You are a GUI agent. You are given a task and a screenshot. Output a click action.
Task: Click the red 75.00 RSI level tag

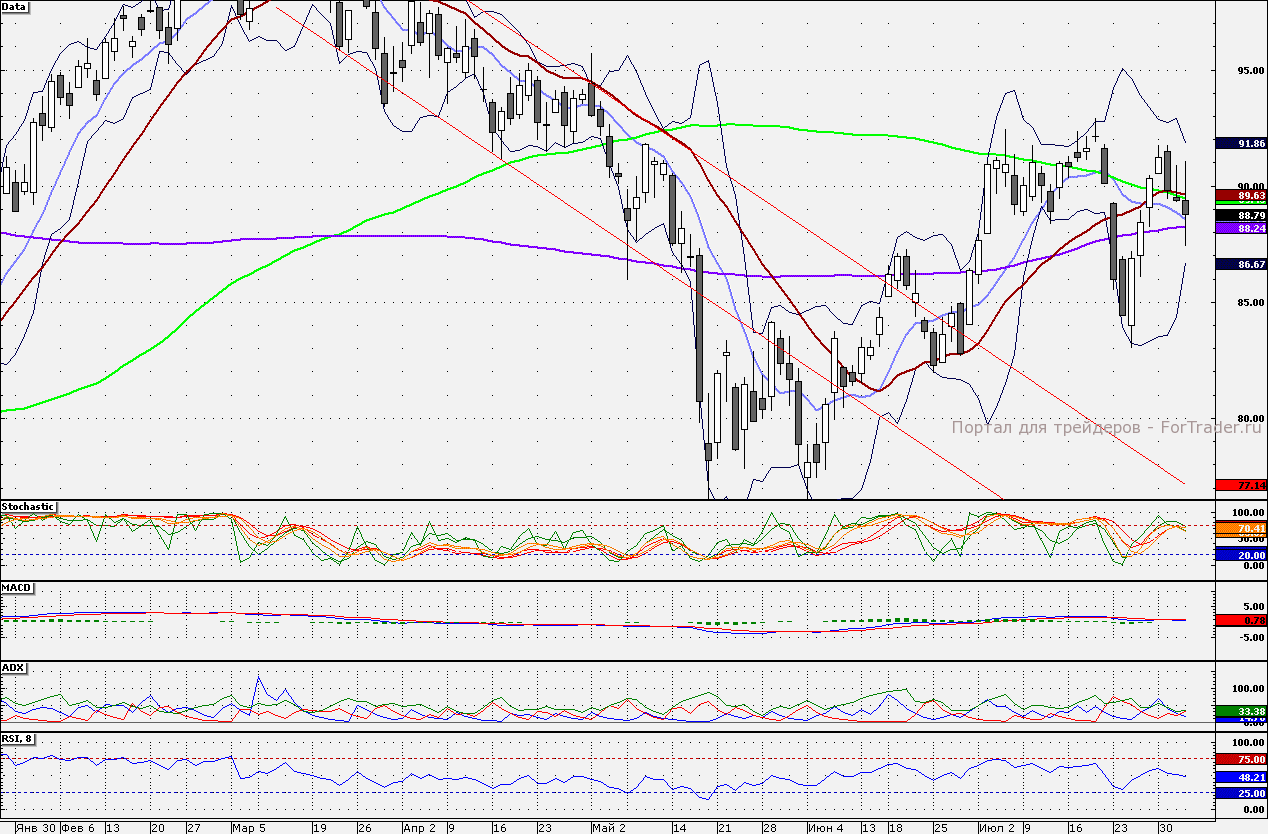click(x=1241, y=760)
